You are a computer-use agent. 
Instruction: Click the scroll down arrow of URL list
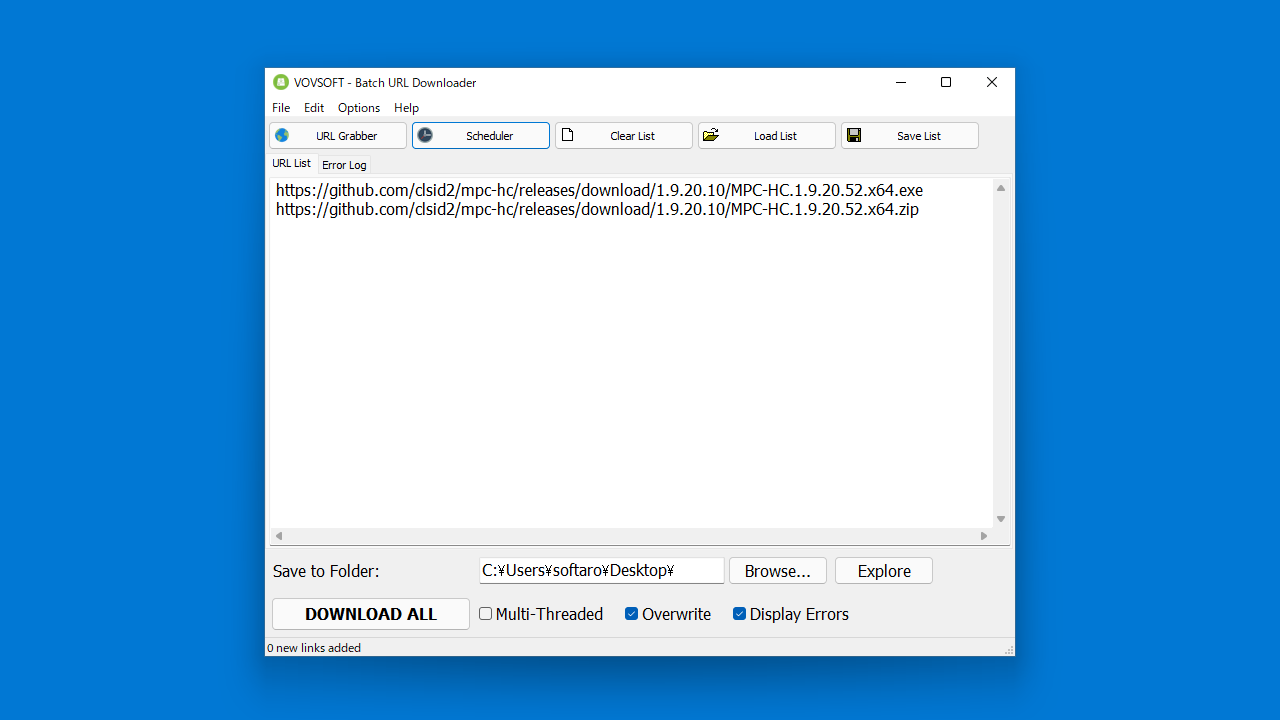[x=1001, y=519]
